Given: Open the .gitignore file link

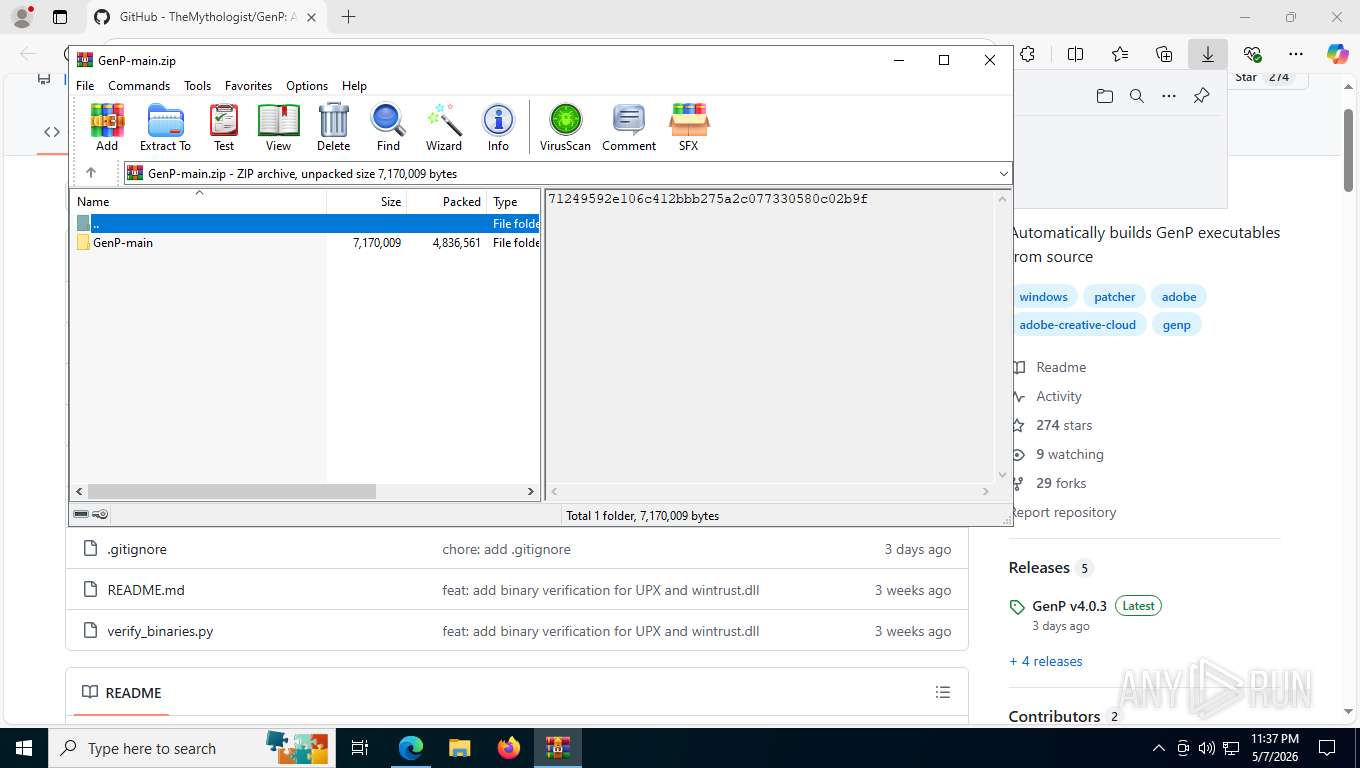Looking at the screenshot, I should coord(137,549).
